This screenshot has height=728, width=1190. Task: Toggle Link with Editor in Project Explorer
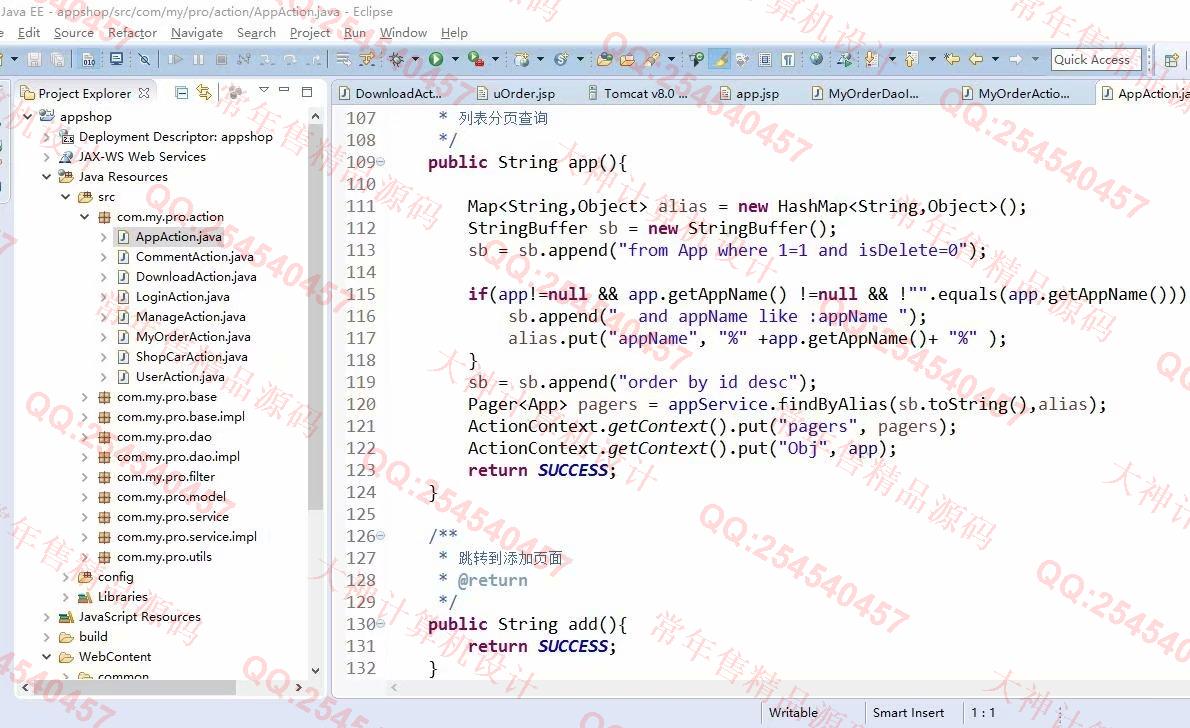point(204,93)
